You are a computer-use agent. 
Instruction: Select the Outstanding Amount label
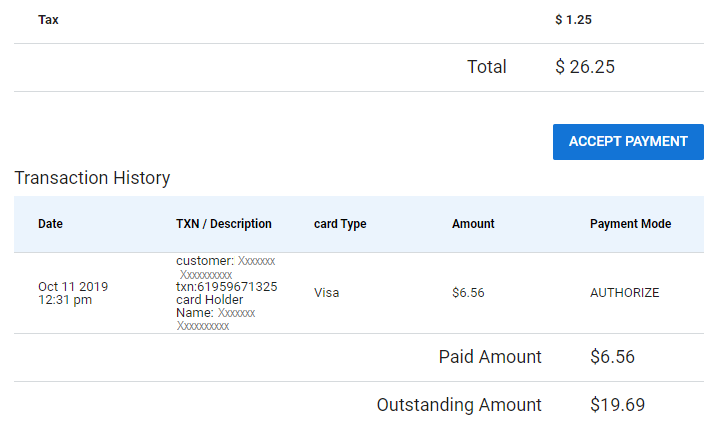point(459,405)
